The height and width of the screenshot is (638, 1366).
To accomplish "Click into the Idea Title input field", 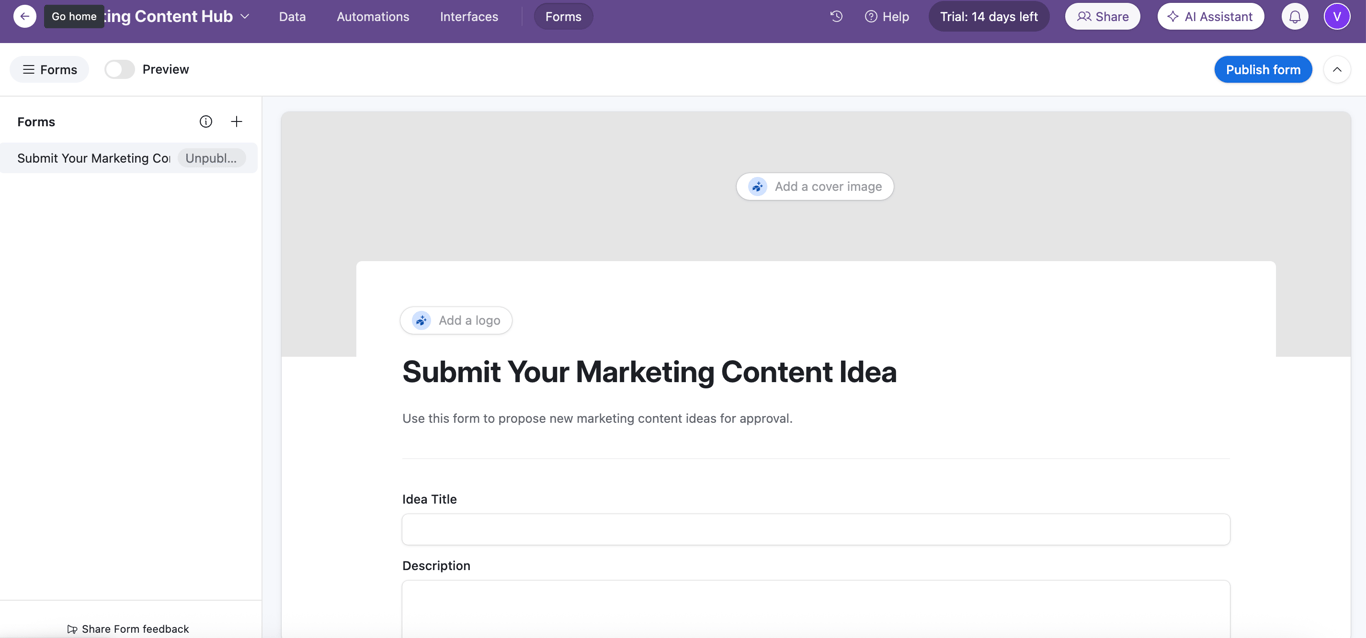I will click(x=816, y=530).
